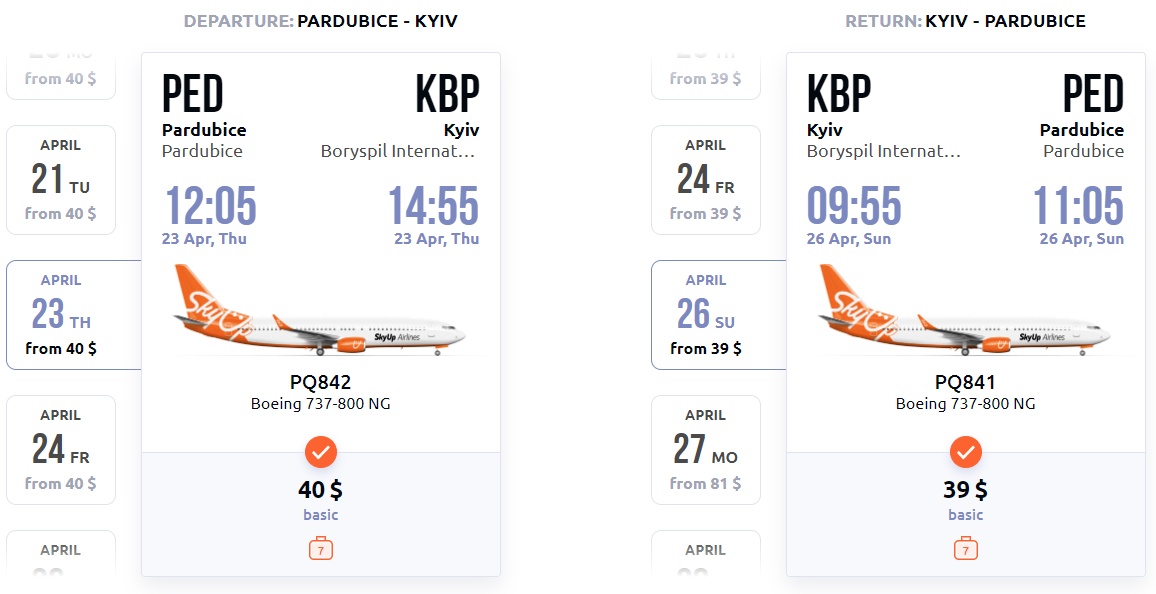The width and height of the screenshot is (1156, 594).
Task: Click the 12:05 departure time on PED card
Action: point(211,205)
